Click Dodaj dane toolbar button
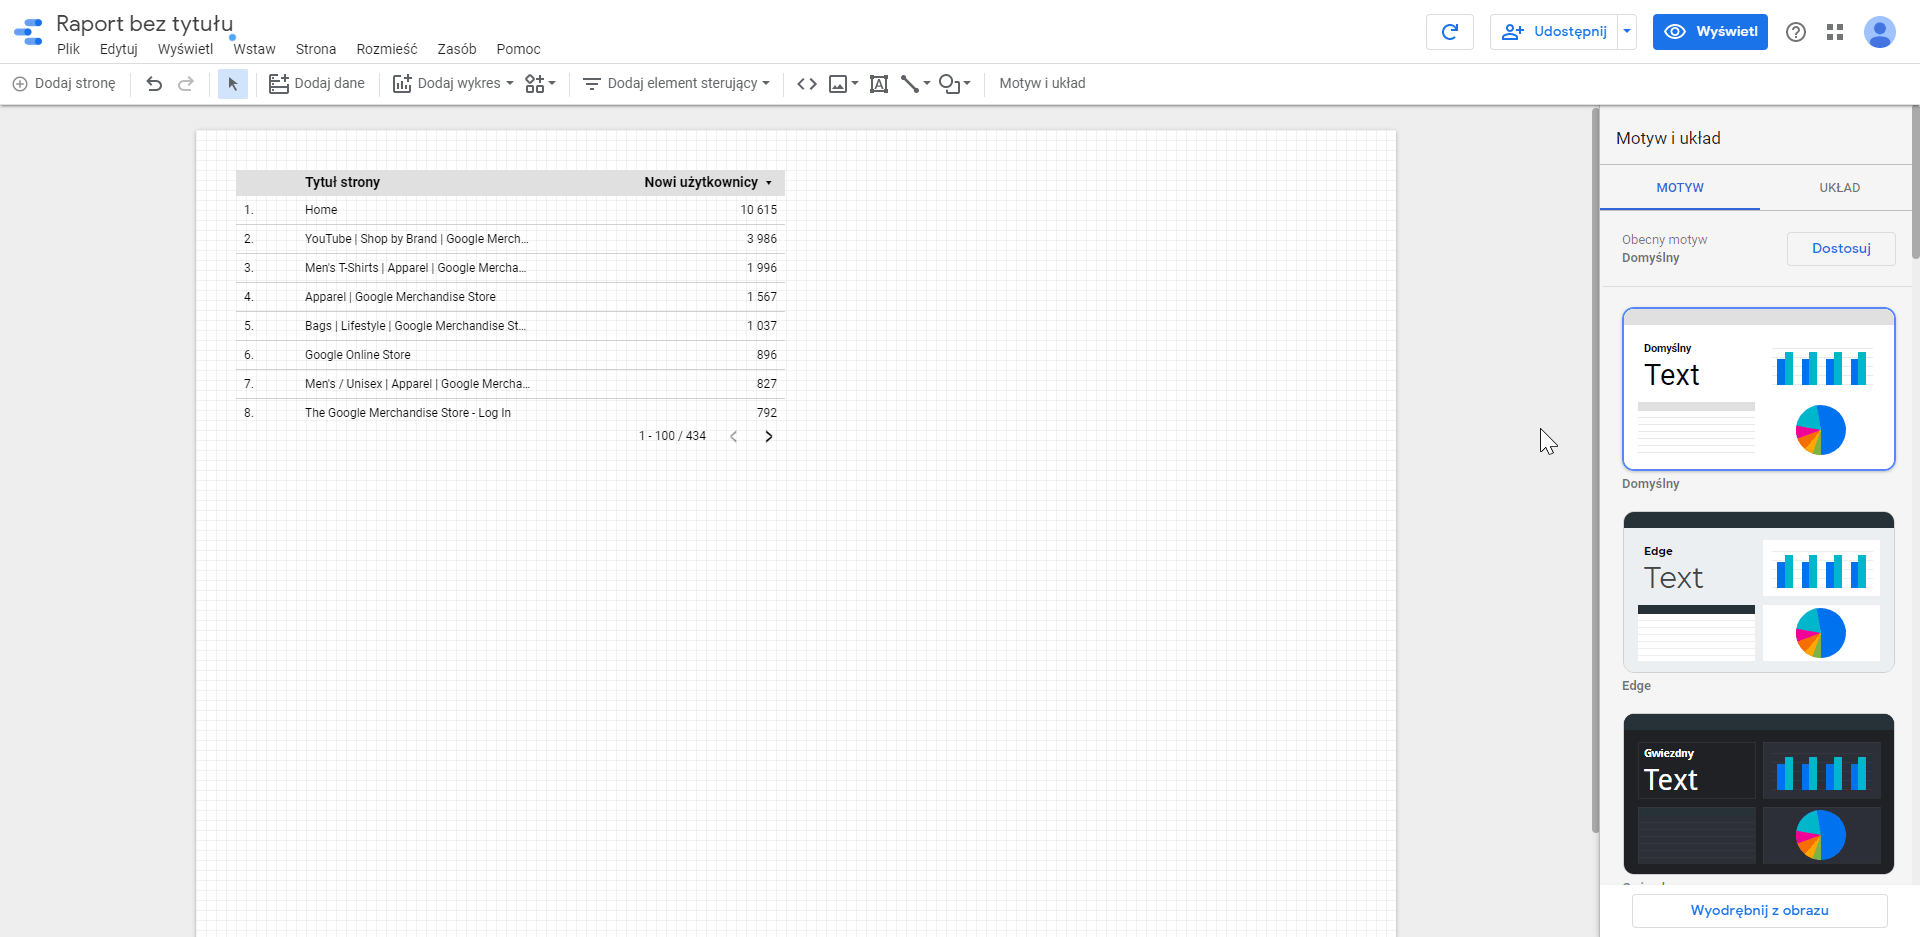 [317, 84]
